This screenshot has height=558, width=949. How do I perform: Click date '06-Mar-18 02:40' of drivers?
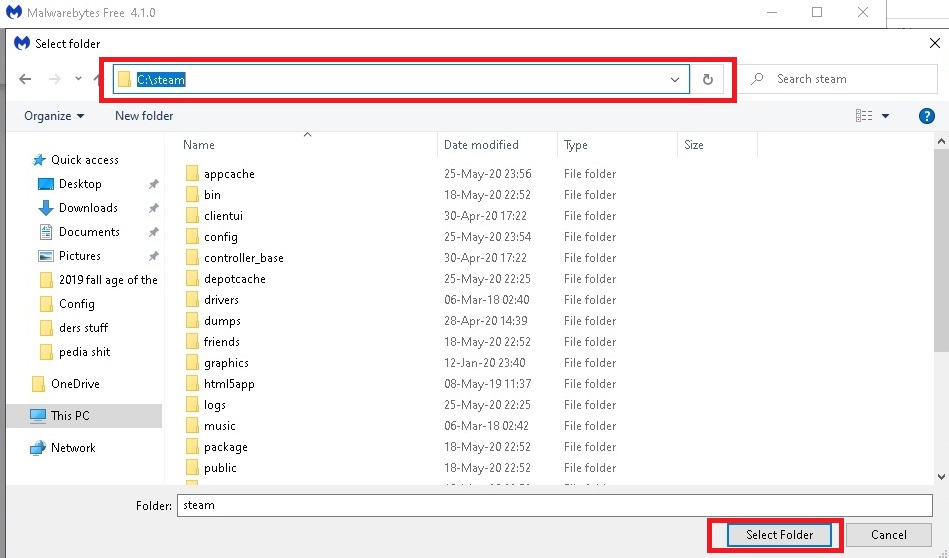tap(486, 300)
